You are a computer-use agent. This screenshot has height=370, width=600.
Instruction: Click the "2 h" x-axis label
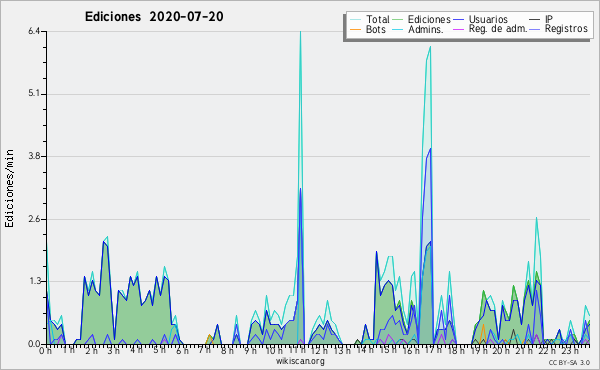click(91, 350)
